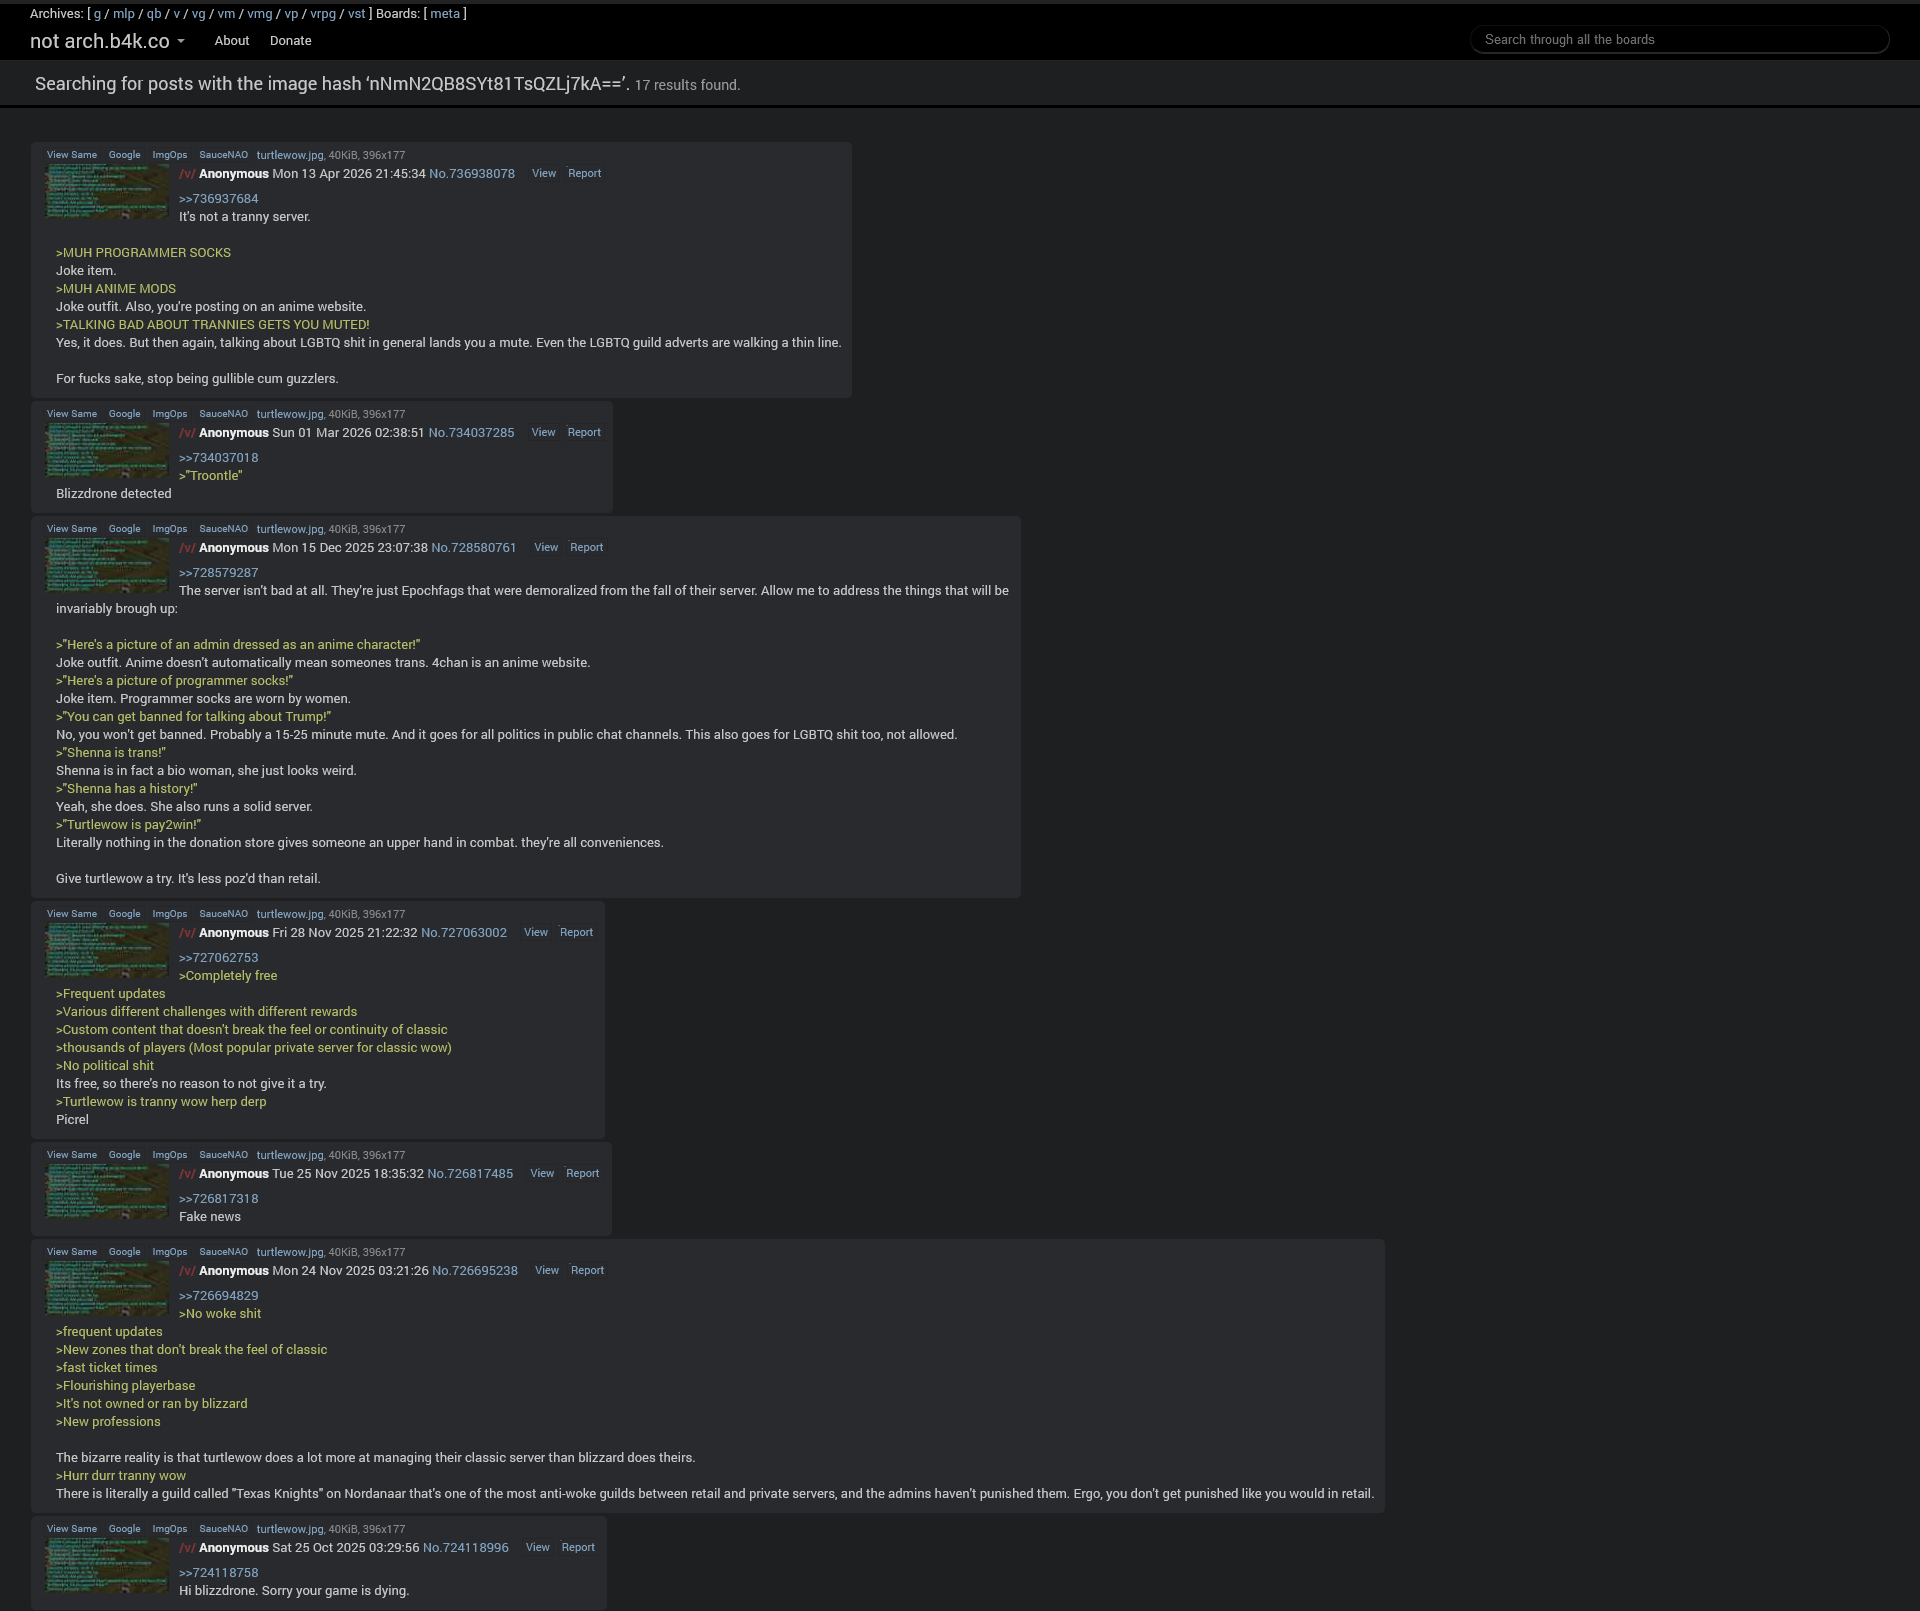This screenshot has height=1611, width=1920.
Task: Open the 'not arch.b4k.co' site dropdown
Action: pos(107,41)
